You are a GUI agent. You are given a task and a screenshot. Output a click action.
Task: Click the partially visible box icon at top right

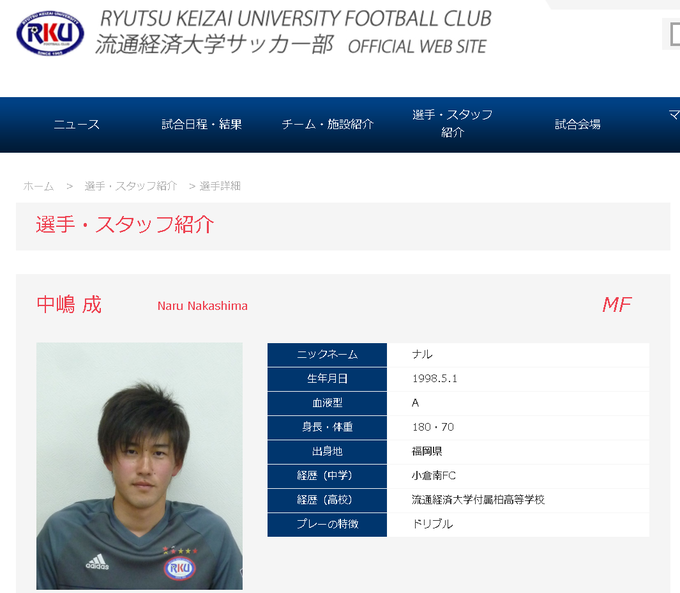point(674,34)
